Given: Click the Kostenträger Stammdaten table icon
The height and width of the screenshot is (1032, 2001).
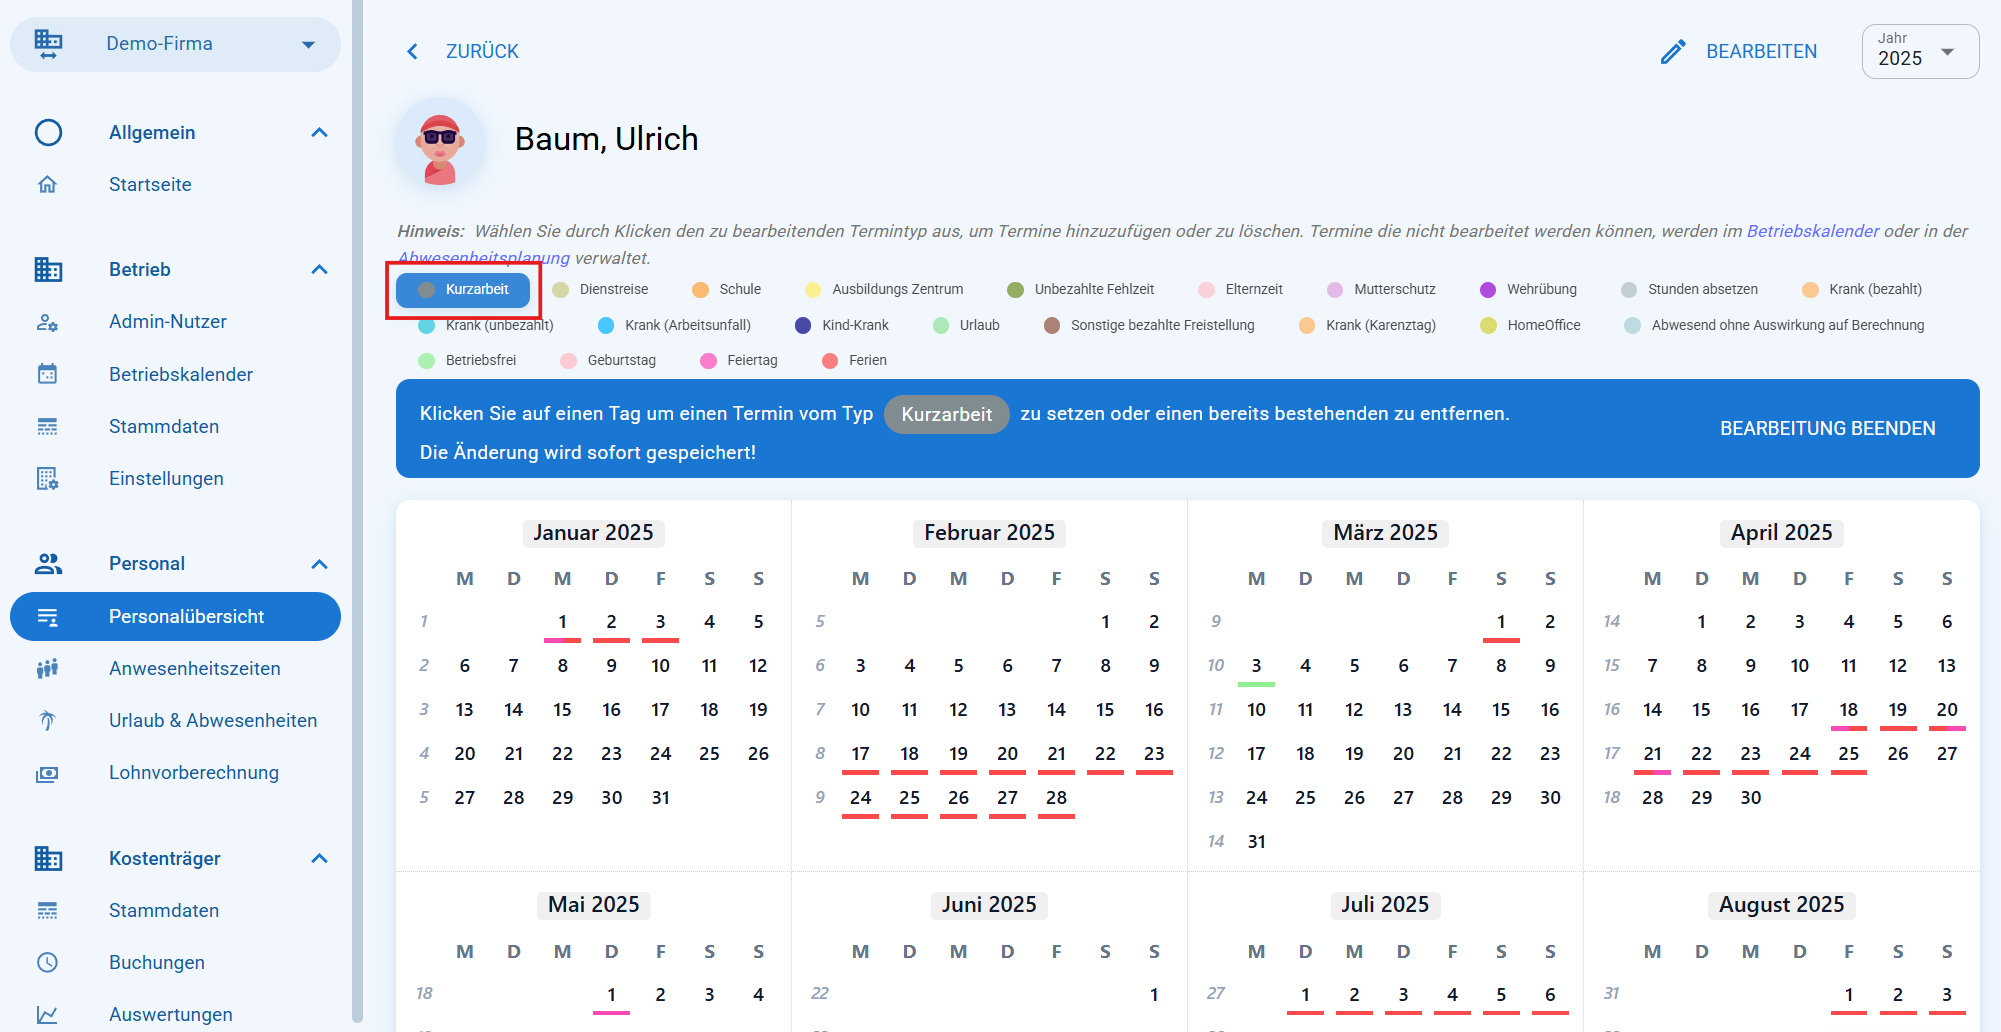Looking at the screenshot, I should click(x=47, y=911).
